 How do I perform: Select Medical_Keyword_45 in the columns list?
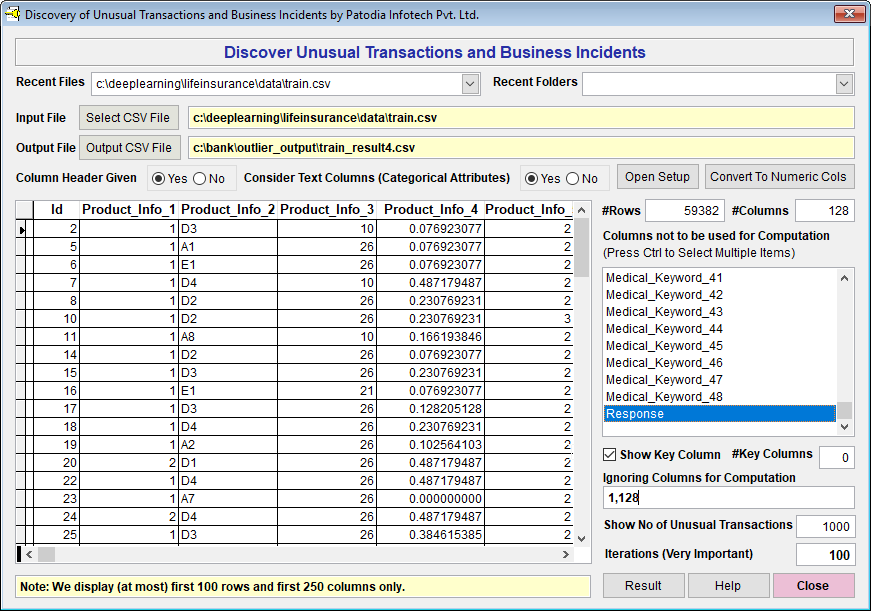pos(664,346)
